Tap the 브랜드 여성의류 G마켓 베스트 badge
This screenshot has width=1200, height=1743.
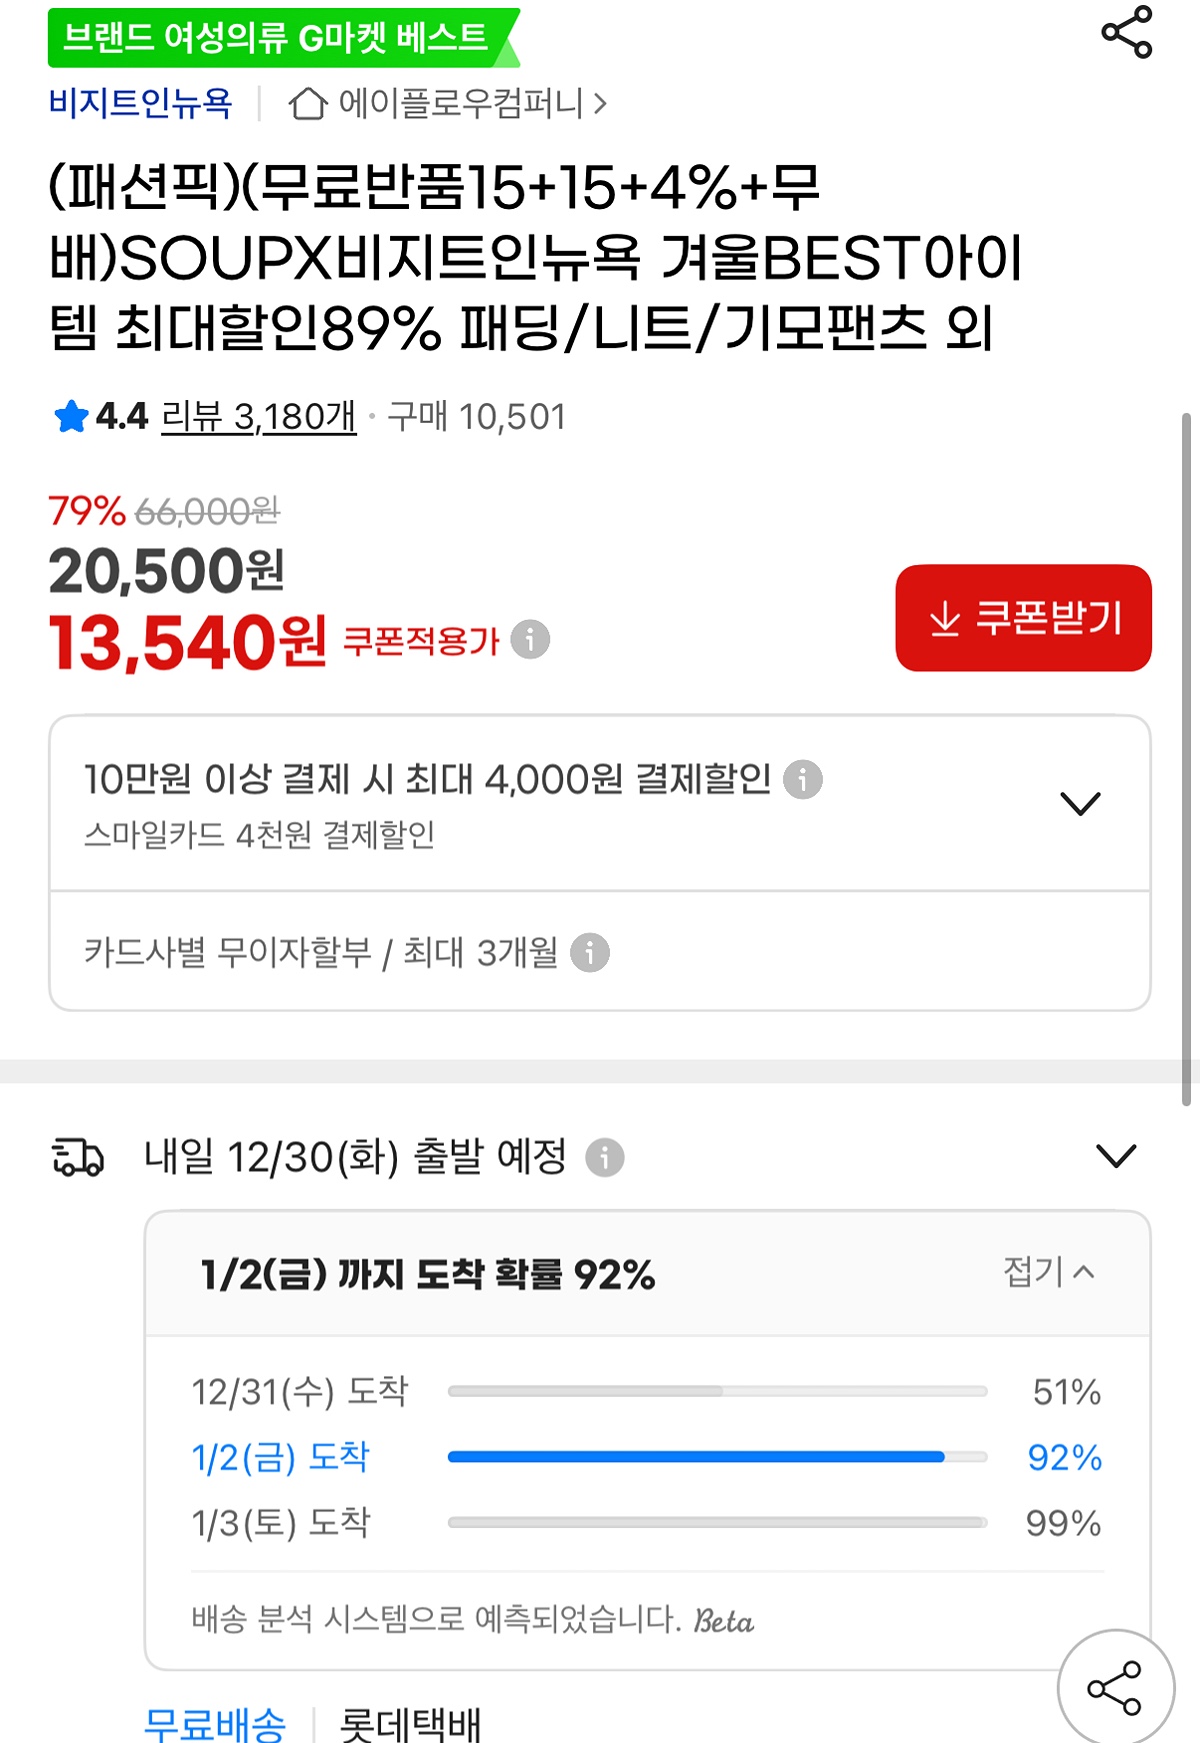point(276,38)
